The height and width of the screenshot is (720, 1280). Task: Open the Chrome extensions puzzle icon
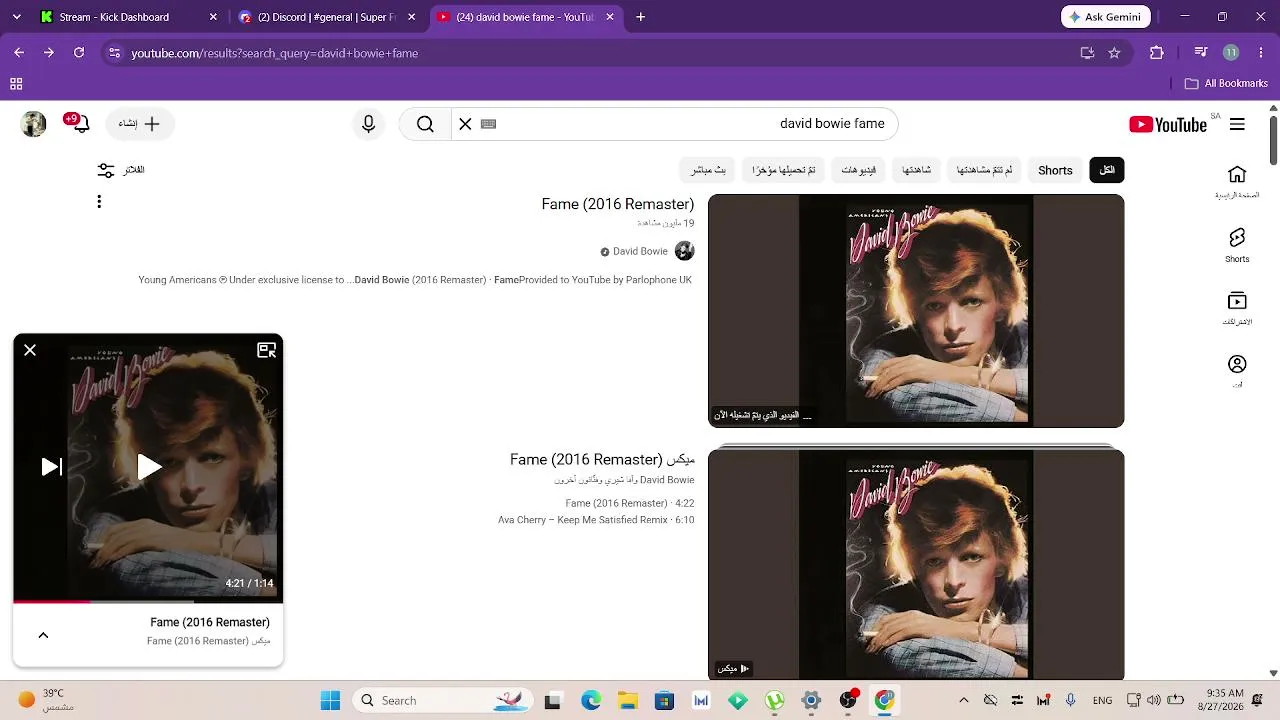[x=1157, y=53]
